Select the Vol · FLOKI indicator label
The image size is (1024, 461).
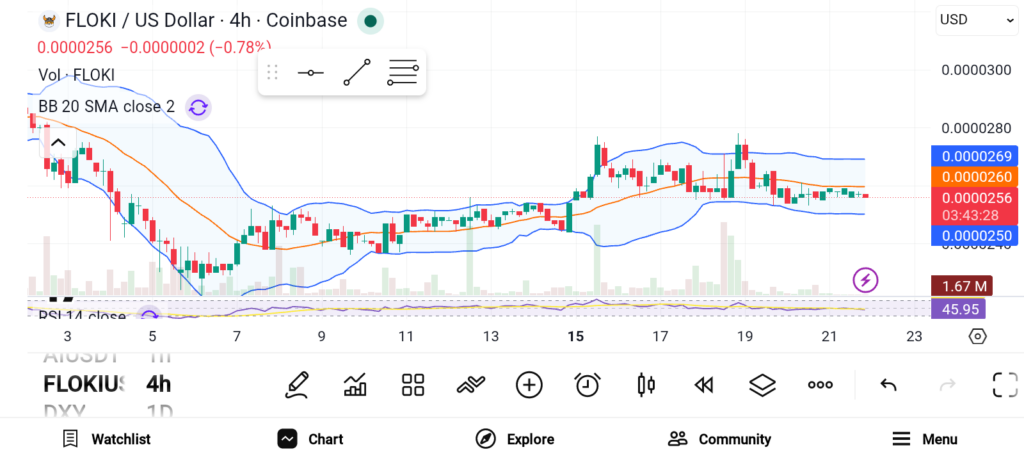tap(76, 75)
